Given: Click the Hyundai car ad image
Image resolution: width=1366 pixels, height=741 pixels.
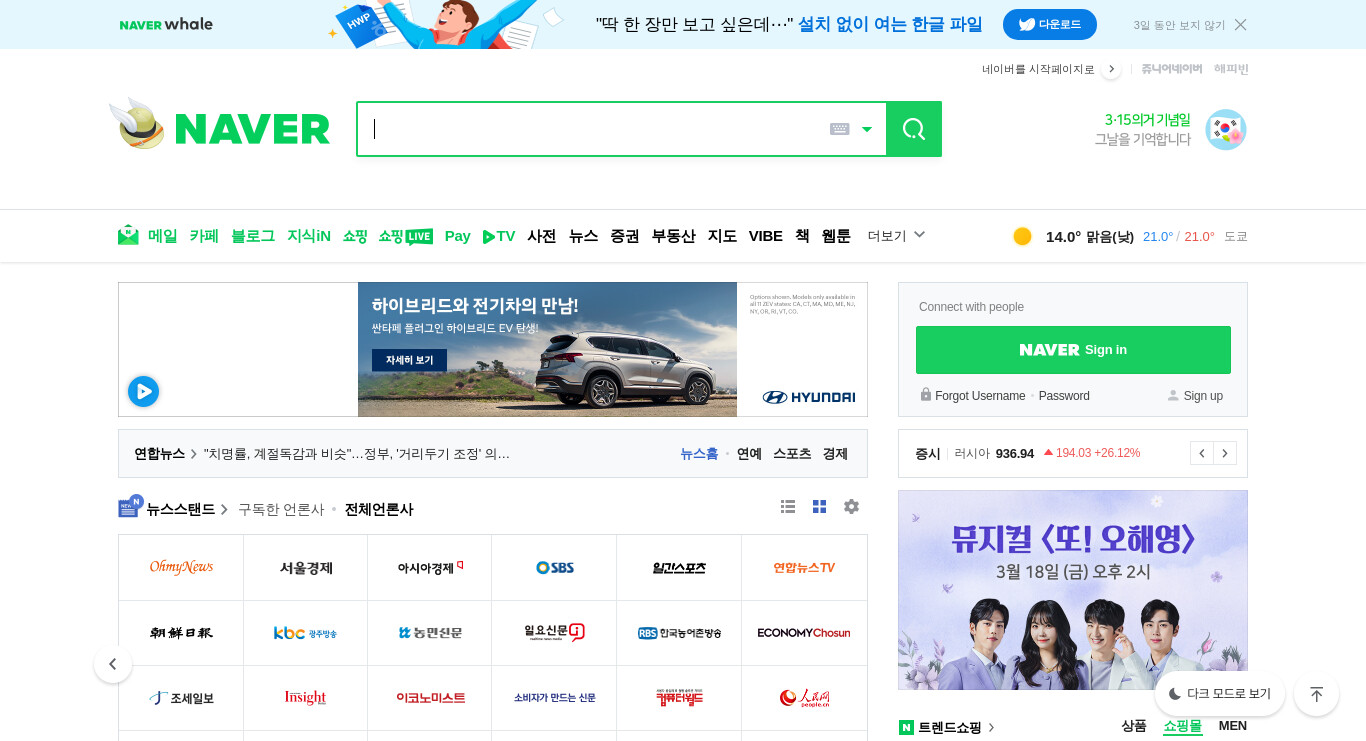Looking at the screenshot, I should [548, 349].
